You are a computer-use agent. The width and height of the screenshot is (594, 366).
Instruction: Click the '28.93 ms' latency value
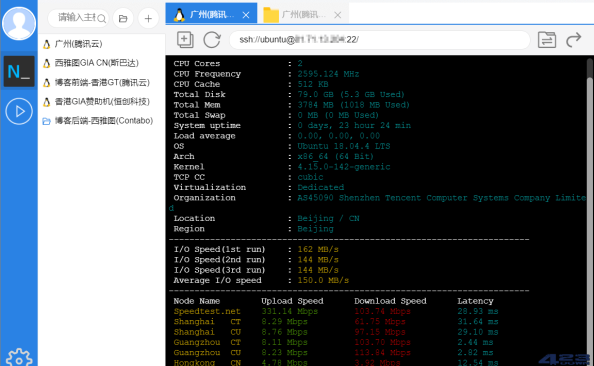click(x=478, y=311)
